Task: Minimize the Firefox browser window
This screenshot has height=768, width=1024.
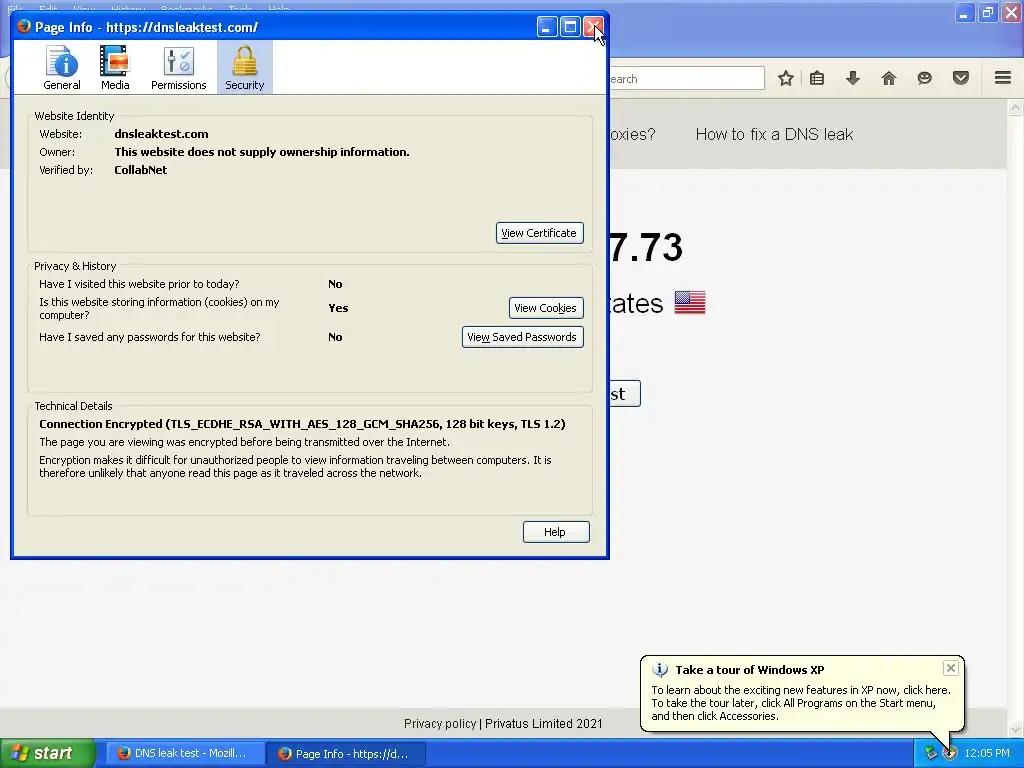Action: (x=965, y=12)
